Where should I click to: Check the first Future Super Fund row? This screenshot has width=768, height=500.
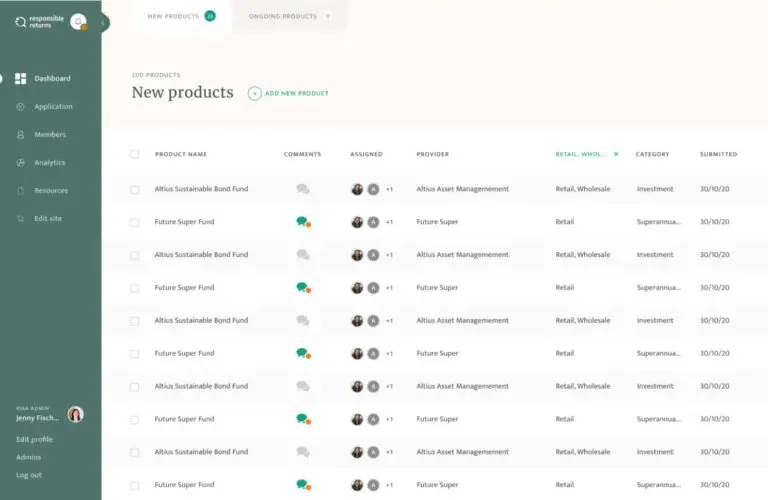pos(135,222)
